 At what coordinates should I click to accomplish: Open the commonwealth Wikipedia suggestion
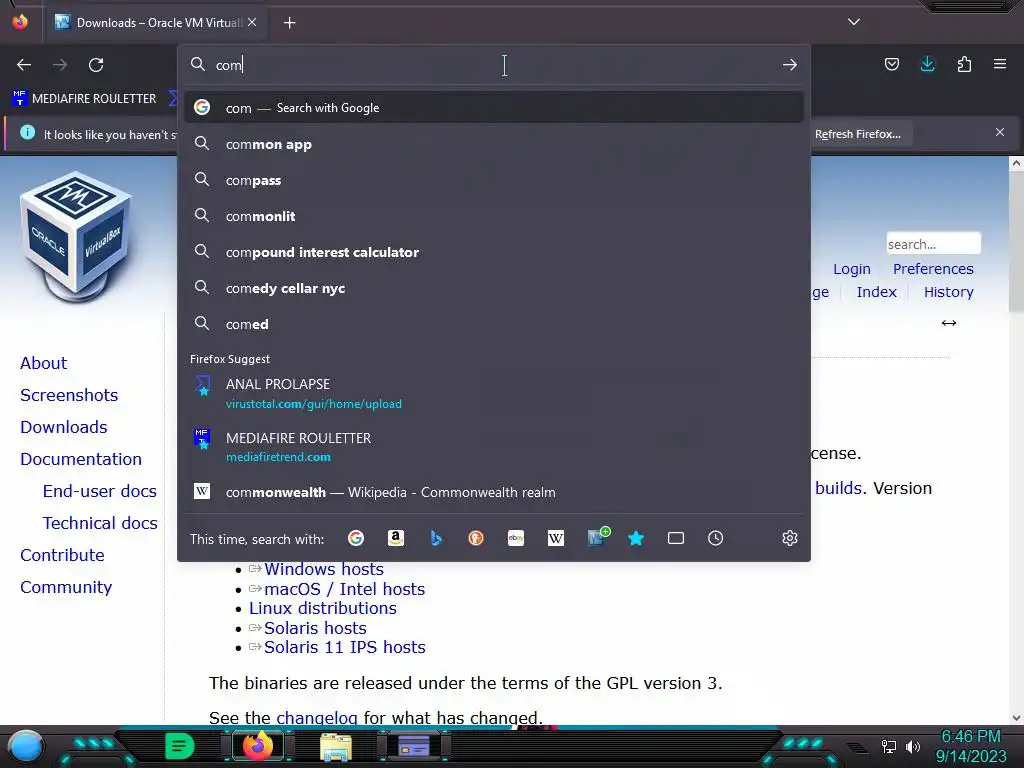coord(494,492)
